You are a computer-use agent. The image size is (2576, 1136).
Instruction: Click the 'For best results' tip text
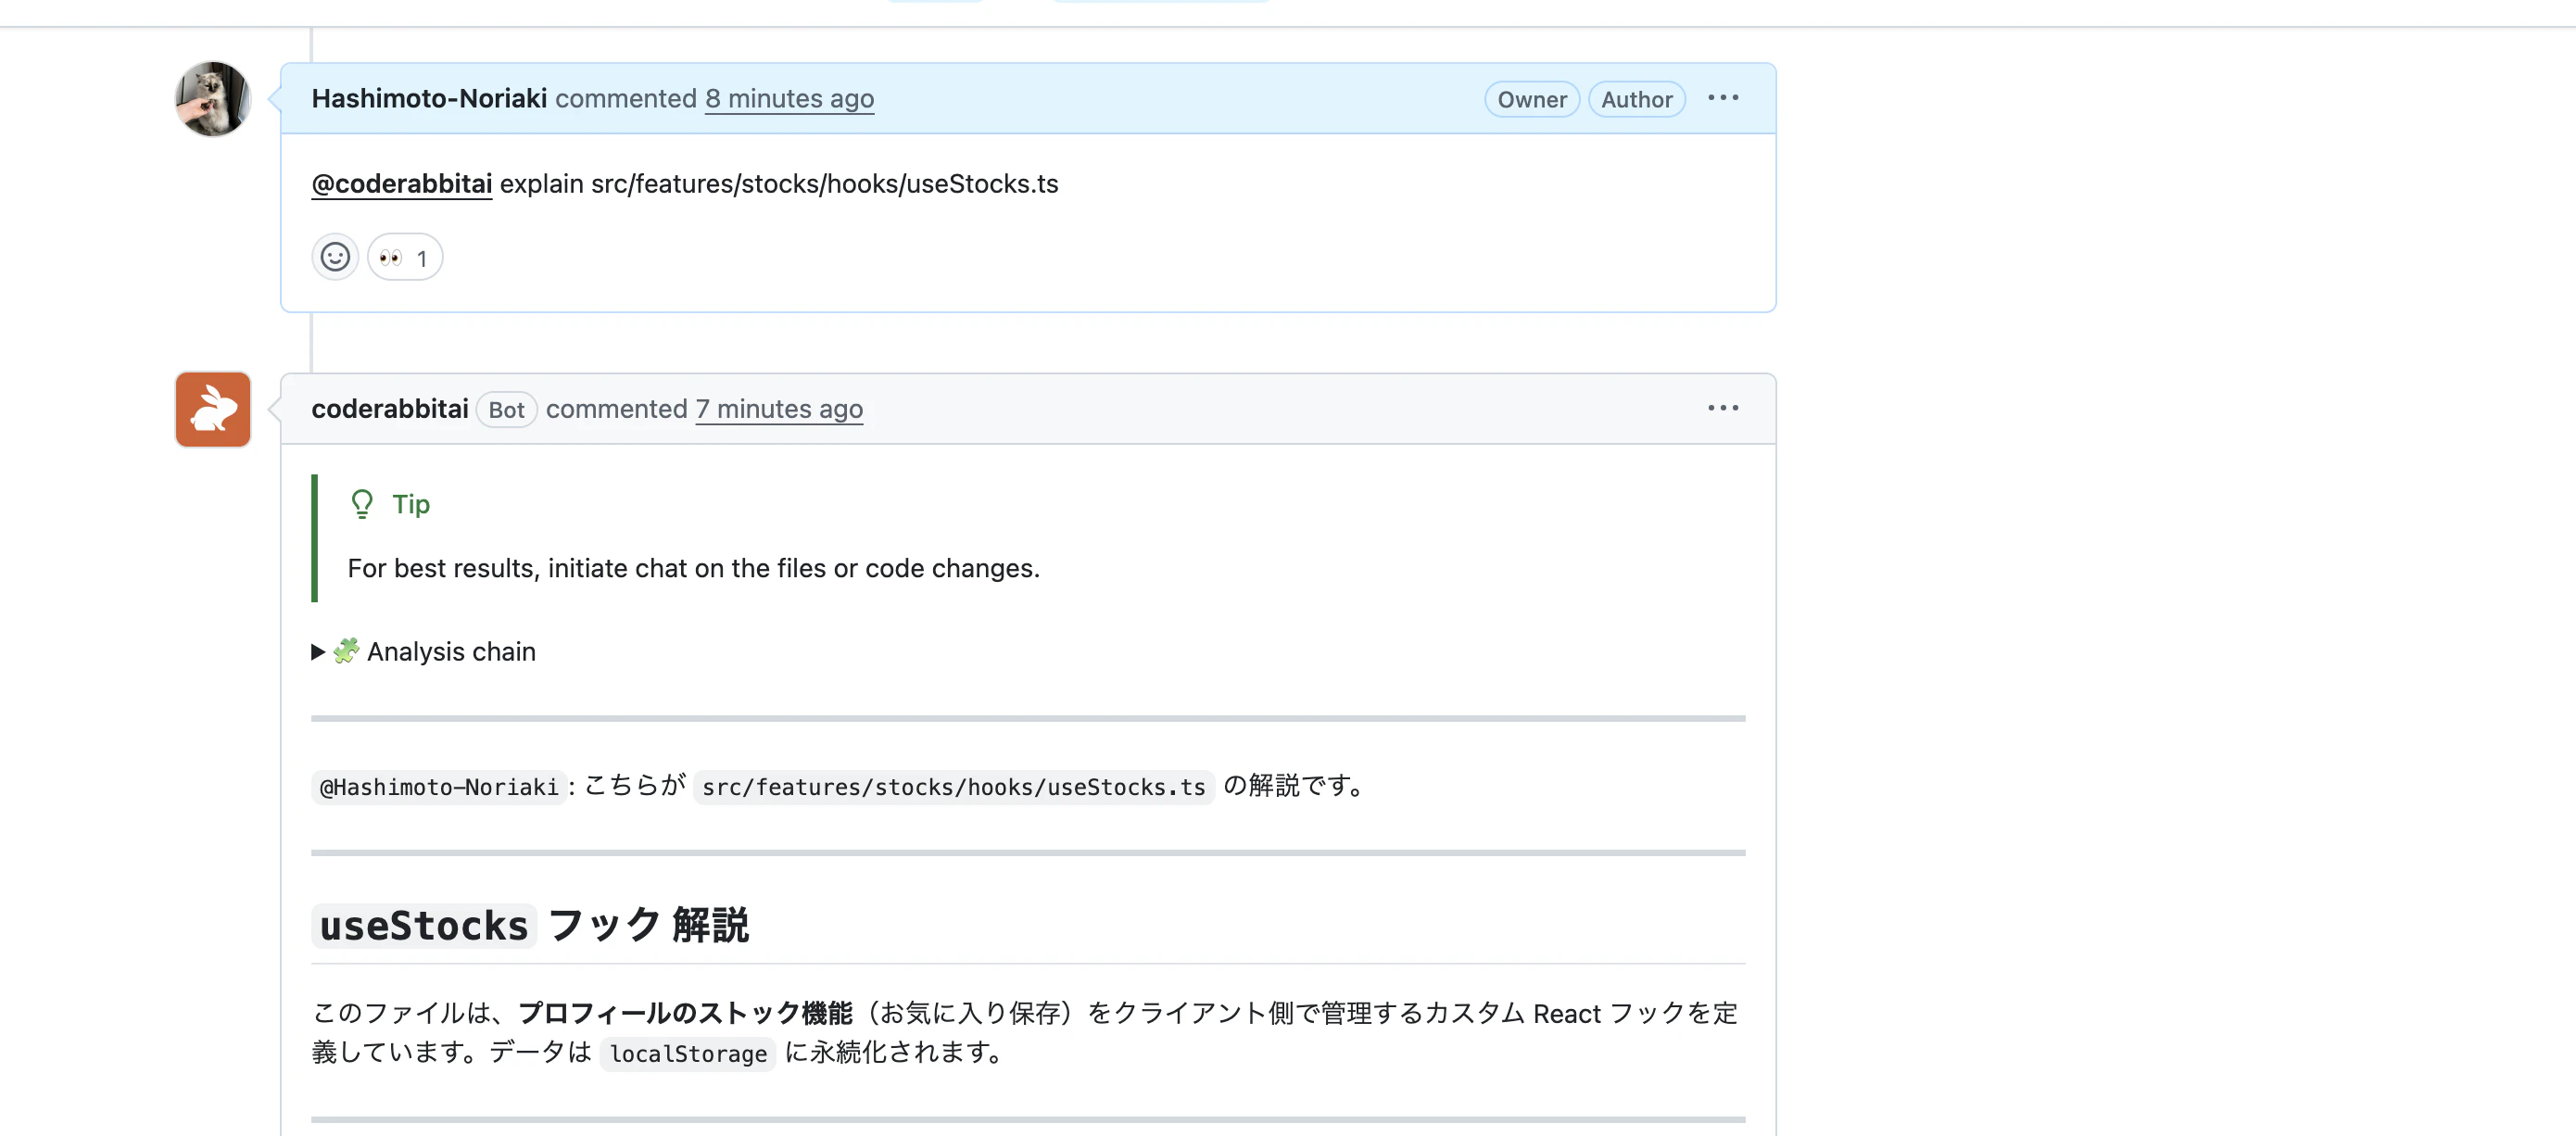(693, 568)
